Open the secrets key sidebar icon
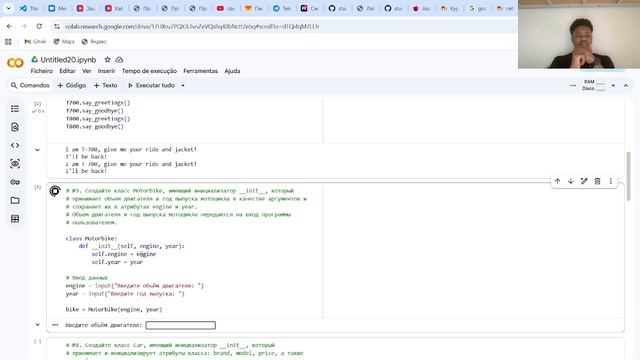 pos(15,182)
